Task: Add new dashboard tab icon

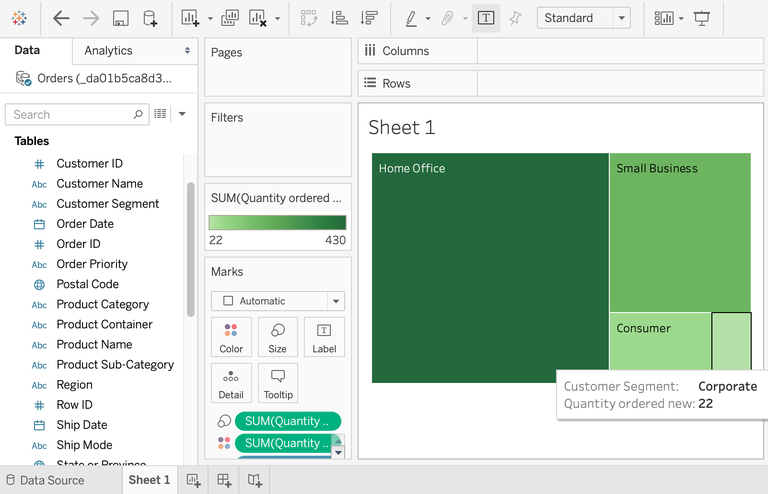Action: [224, 480]
